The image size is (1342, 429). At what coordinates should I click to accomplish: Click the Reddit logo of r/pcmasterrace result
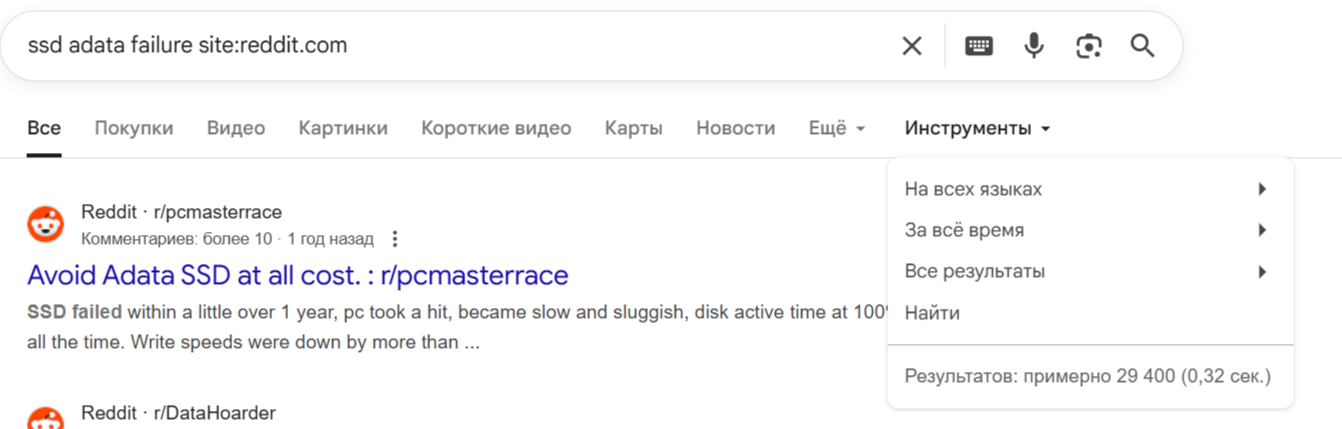tap(45, 224)
